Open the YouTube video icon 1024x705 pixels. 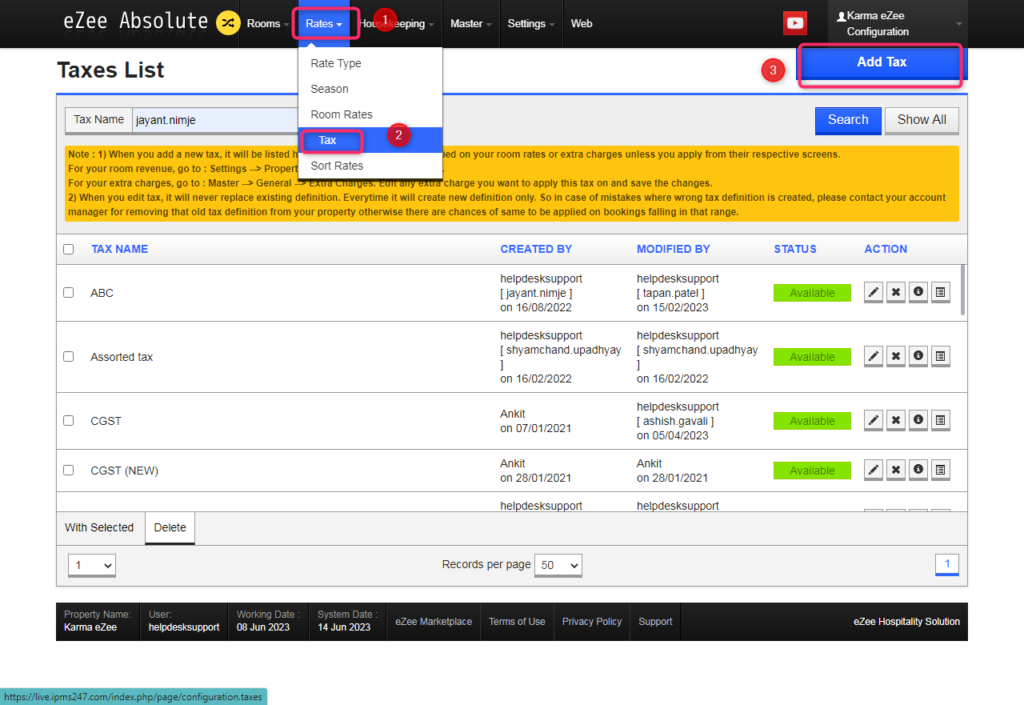[x=795, y=24]
